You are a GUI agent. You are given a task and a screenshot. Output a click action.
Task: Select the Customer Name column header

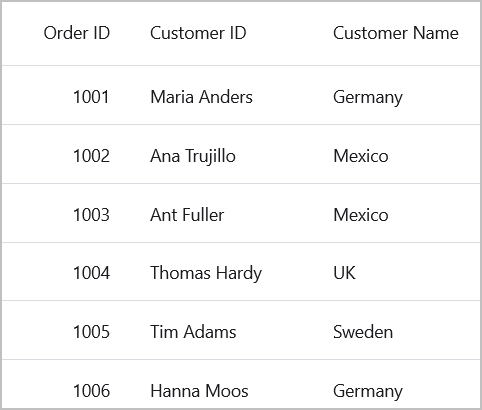(x=396, y=33)
